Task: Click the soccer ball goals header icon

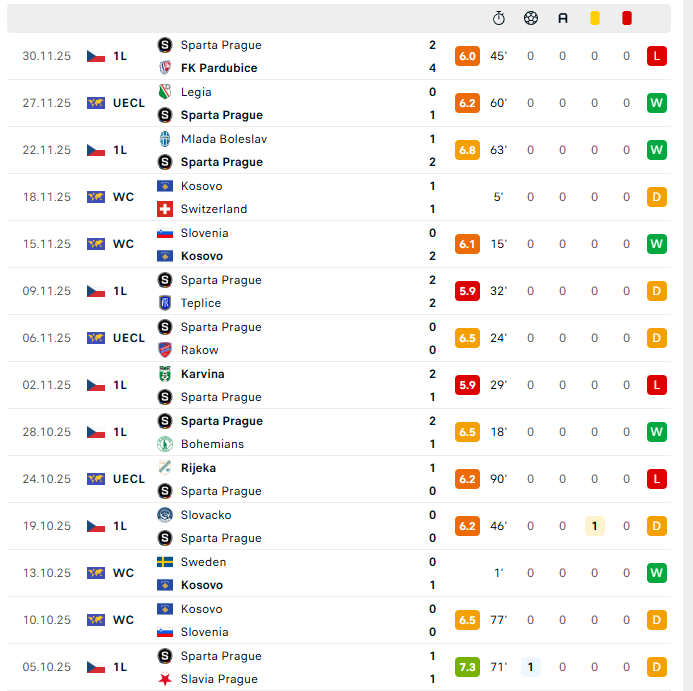Action: coord(531,18)
